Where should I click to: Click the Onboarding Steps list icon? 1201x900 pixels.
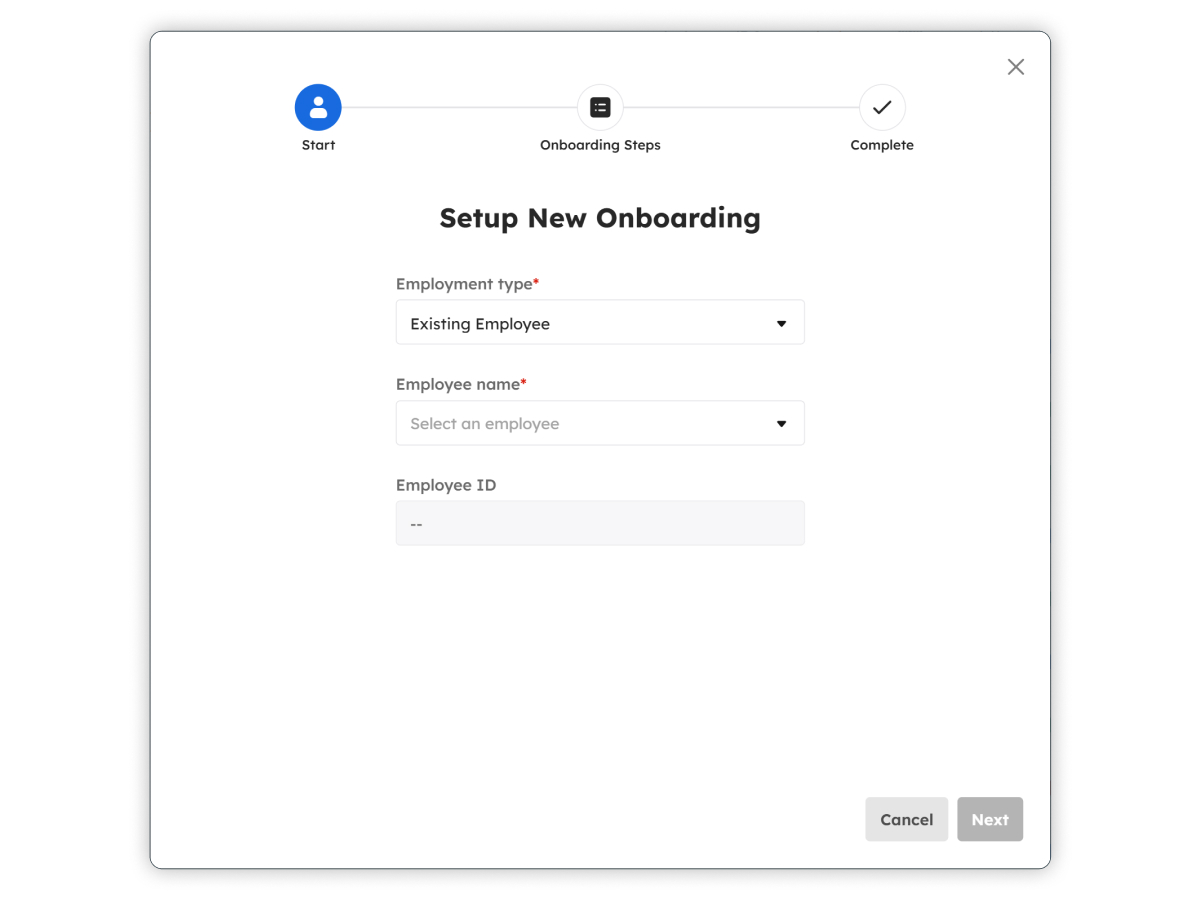[x=600, y=107]
